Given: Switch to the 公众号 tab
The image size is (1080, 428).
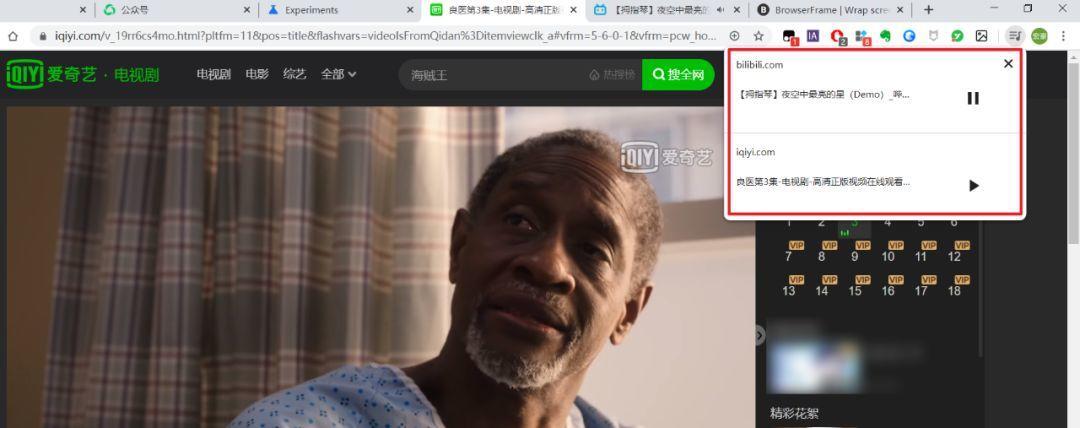Looking at the screenshot, I should coord(176,10).
